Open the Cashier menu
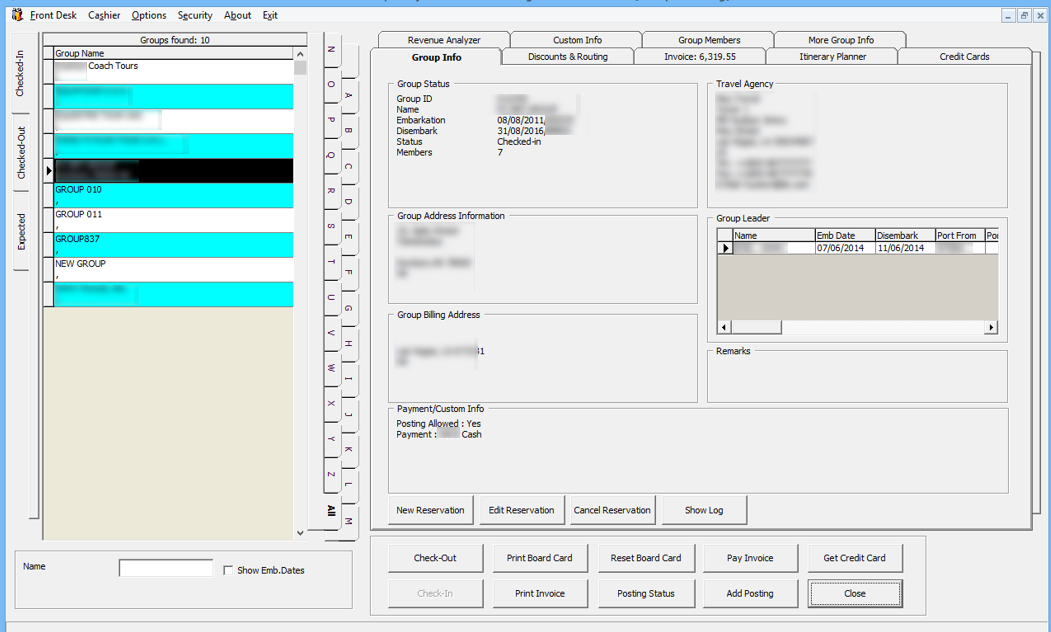The image size is (1051, 632). pos(104,15)
